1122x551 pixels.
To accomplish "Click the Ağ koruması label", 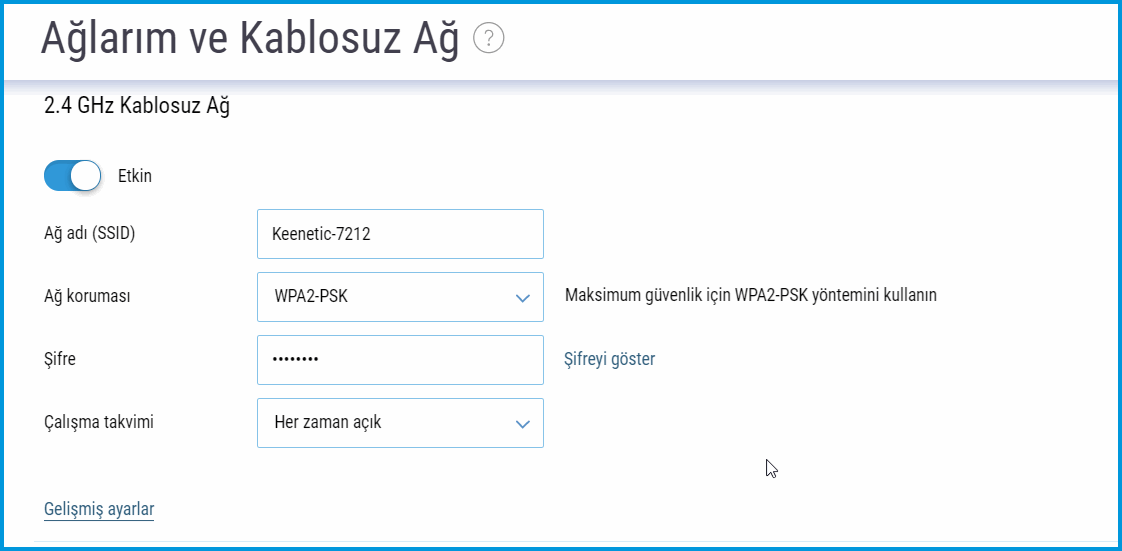I will click(x=88, y=297).
